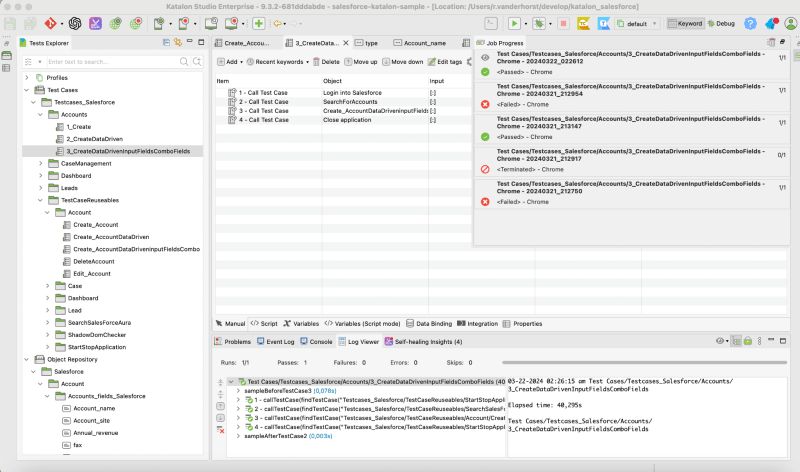Click the Record Windows monitor icon

pos(231,23)
